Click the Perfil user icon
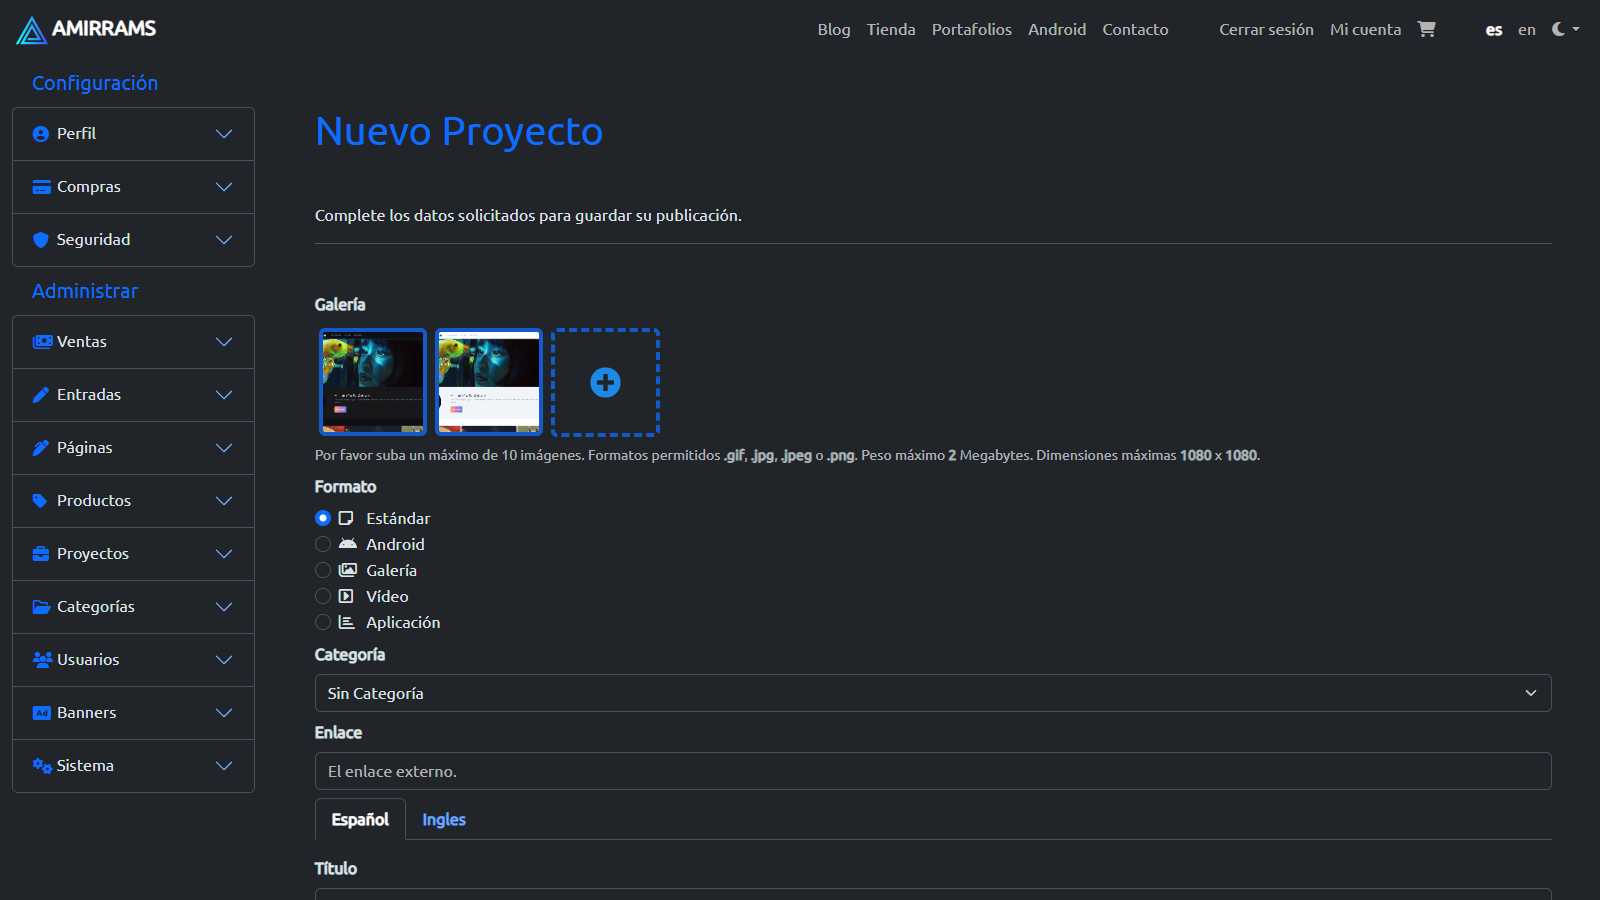Viewport: 1600px width, 900px height. coord(41,134)
